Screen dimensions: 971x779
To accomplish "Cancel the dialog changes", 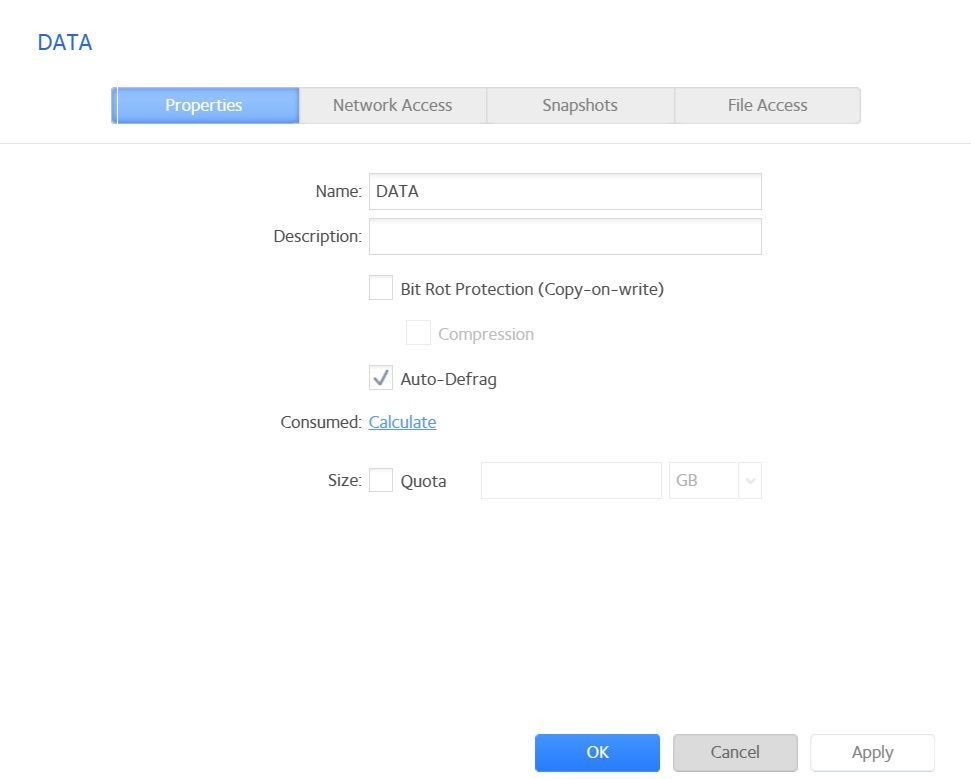I will click(x=735, y=752).
